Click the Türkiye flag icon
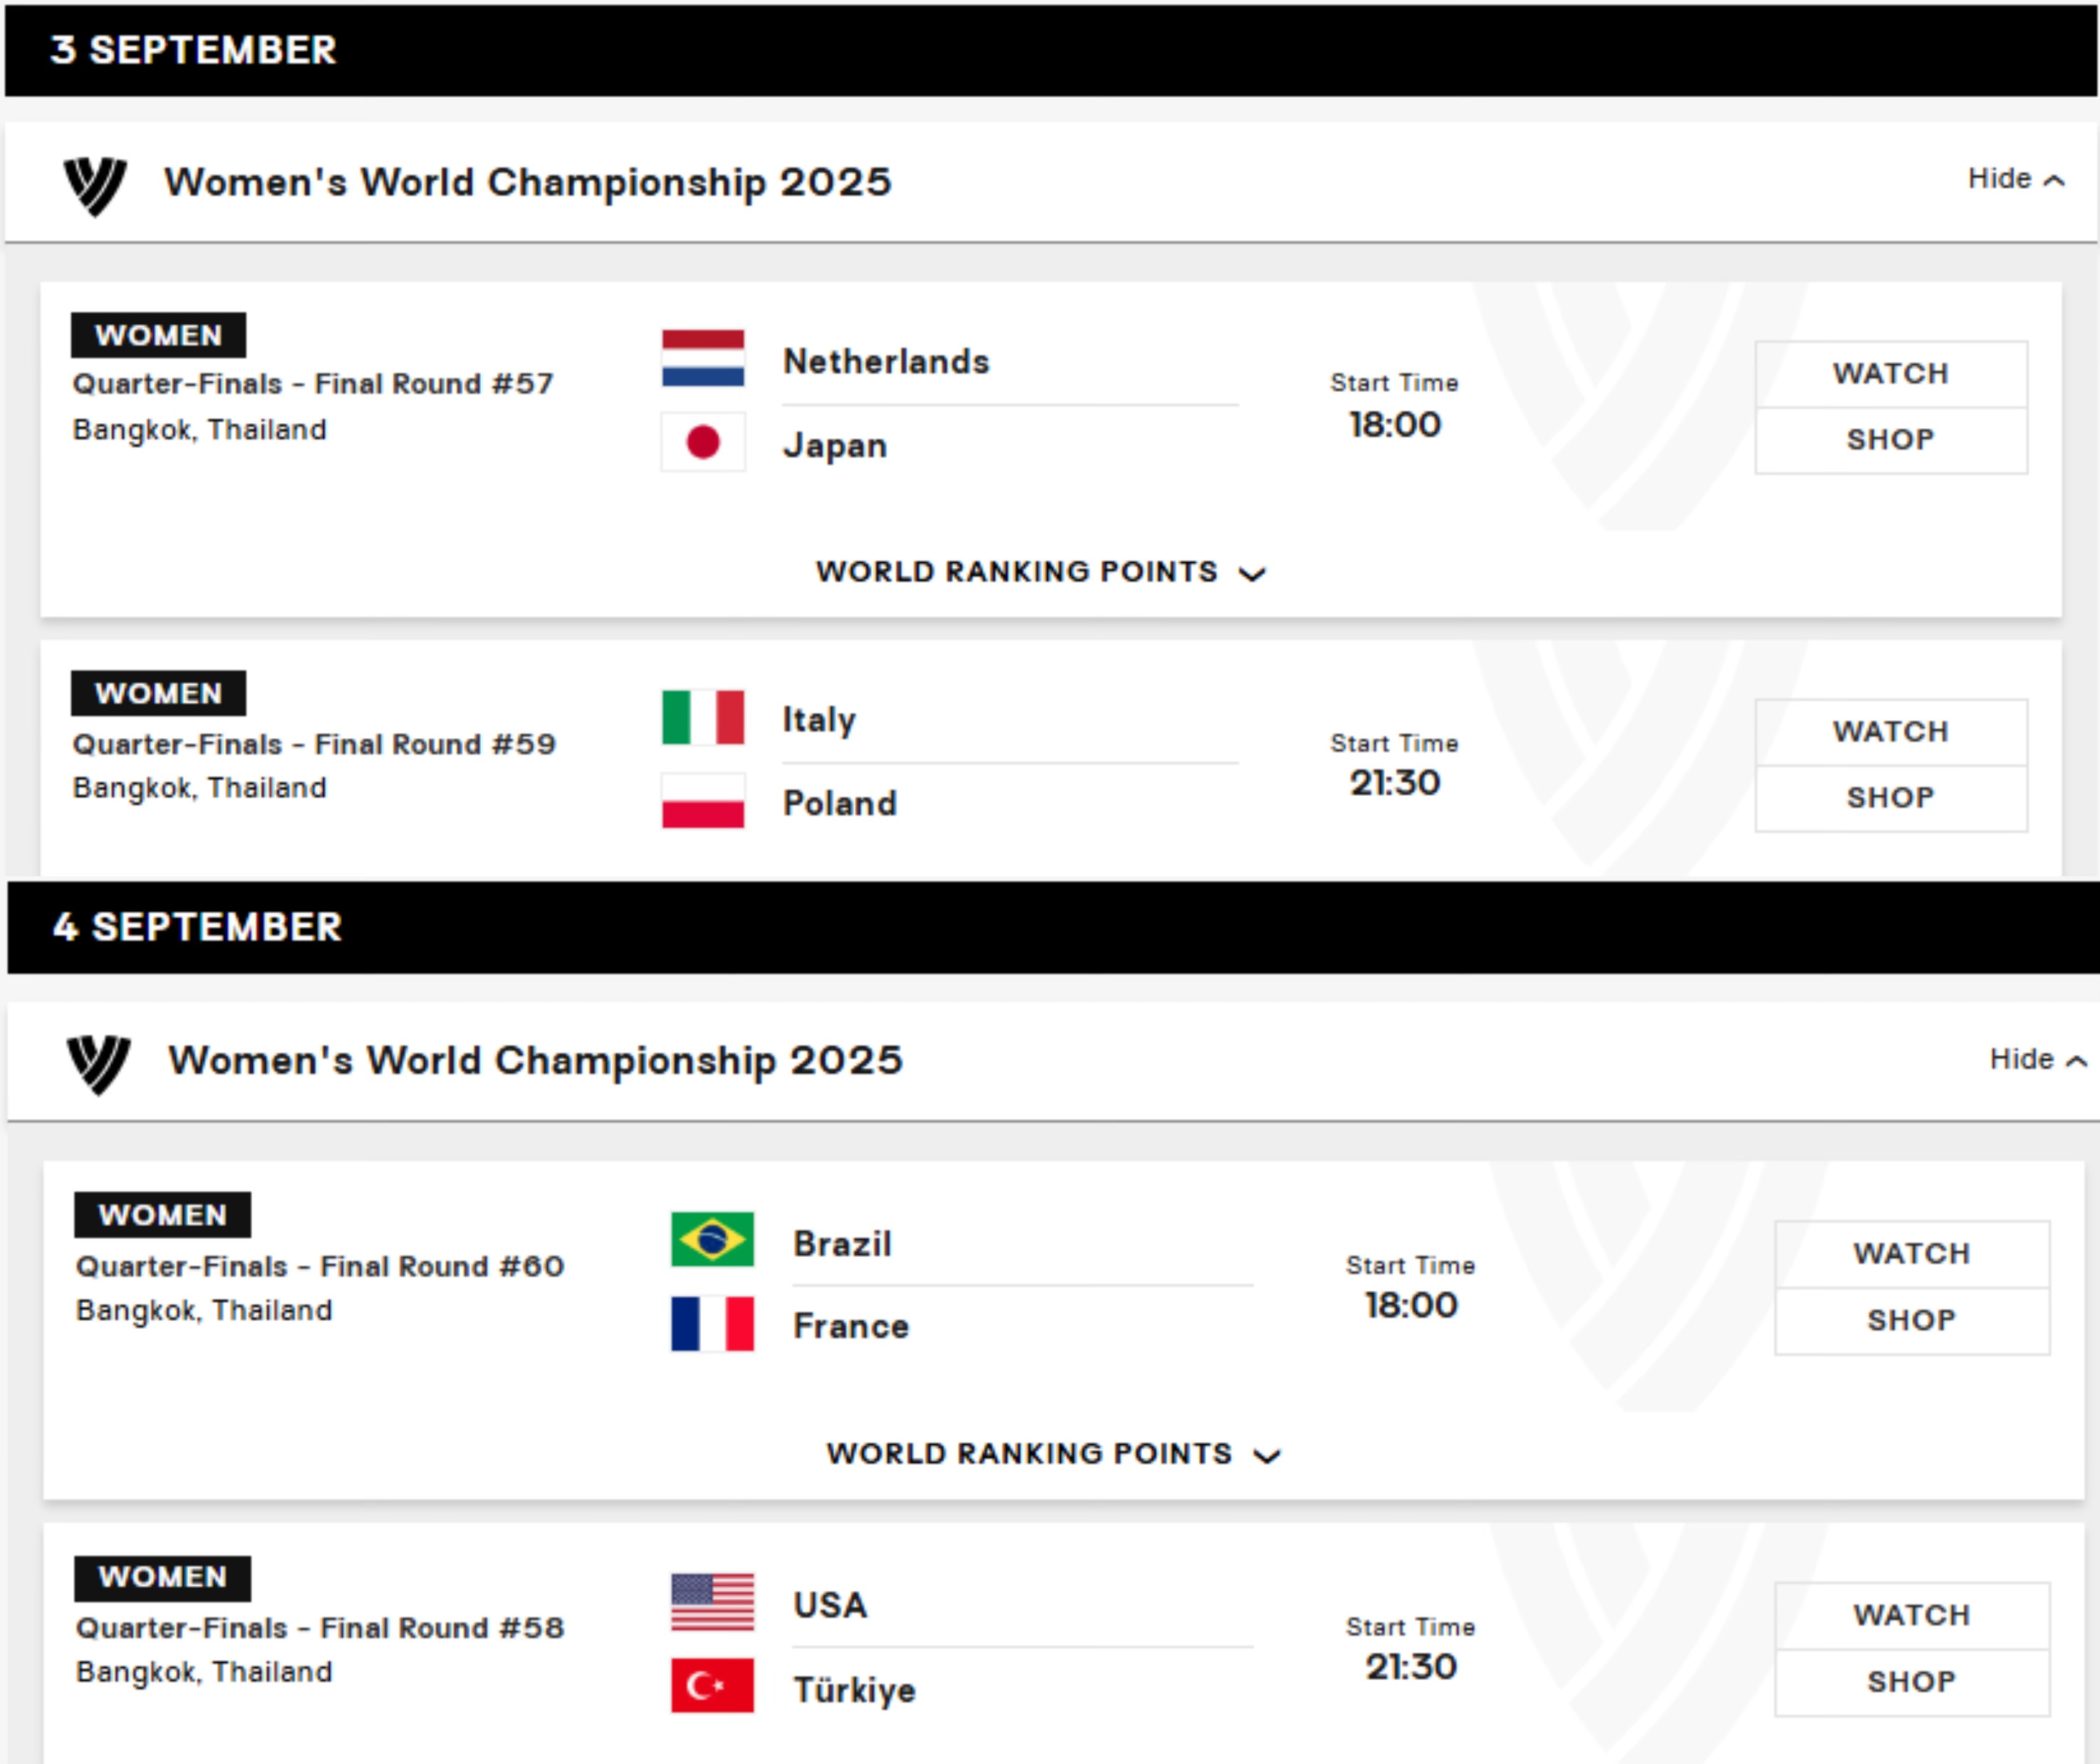 tap(712, 1686)
